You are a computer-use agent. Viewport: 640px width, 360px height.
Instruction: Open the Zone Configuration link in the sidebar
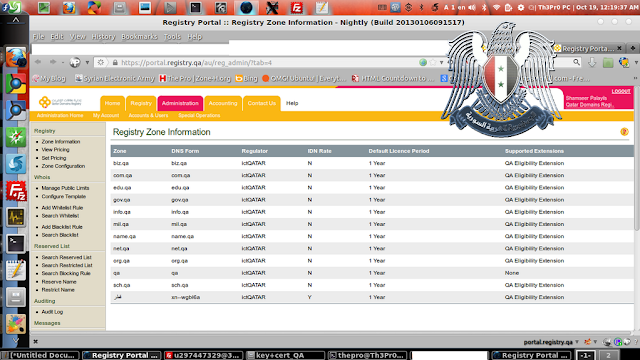pos(63,166)
